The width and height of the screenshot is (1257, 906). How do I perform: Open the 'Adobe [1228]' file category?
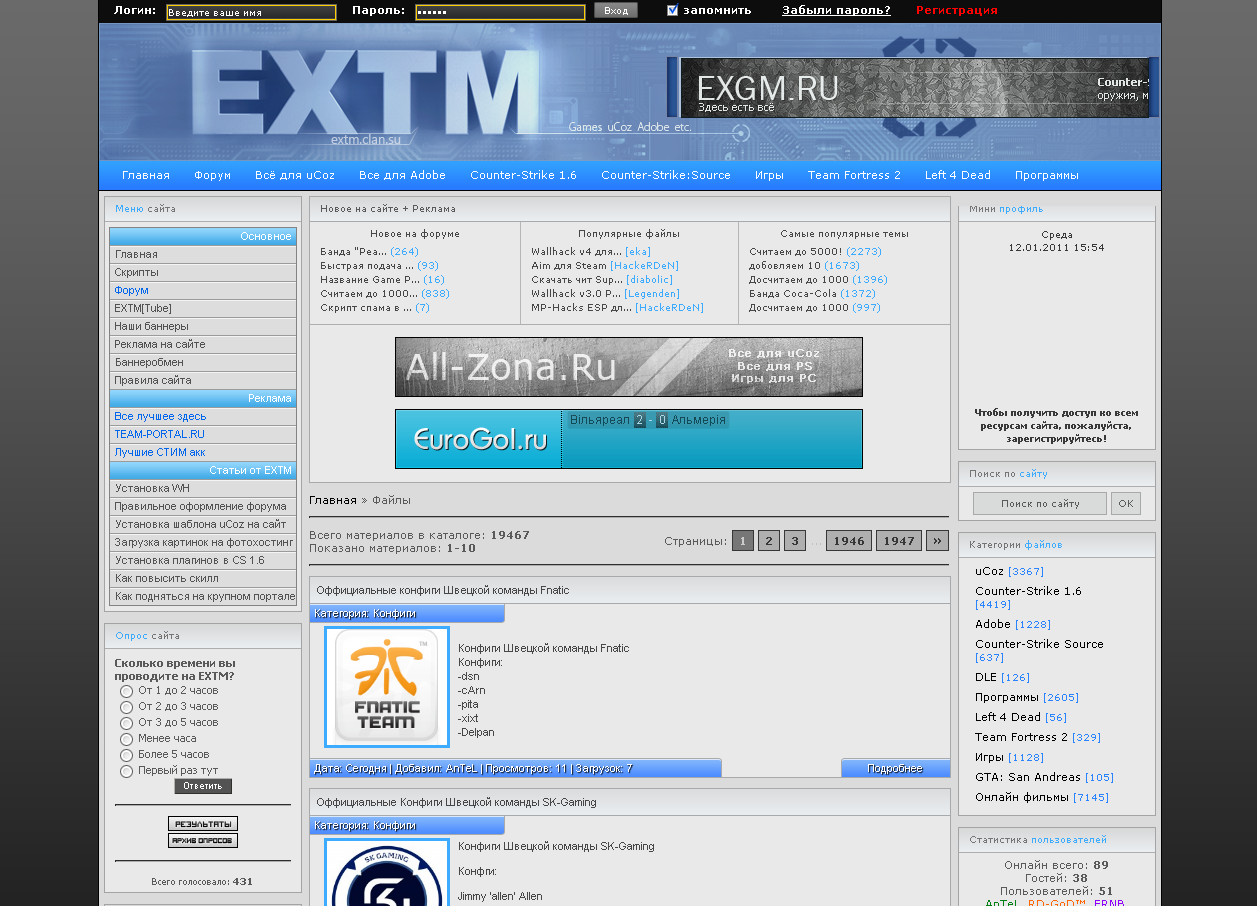coord(1013,624)
